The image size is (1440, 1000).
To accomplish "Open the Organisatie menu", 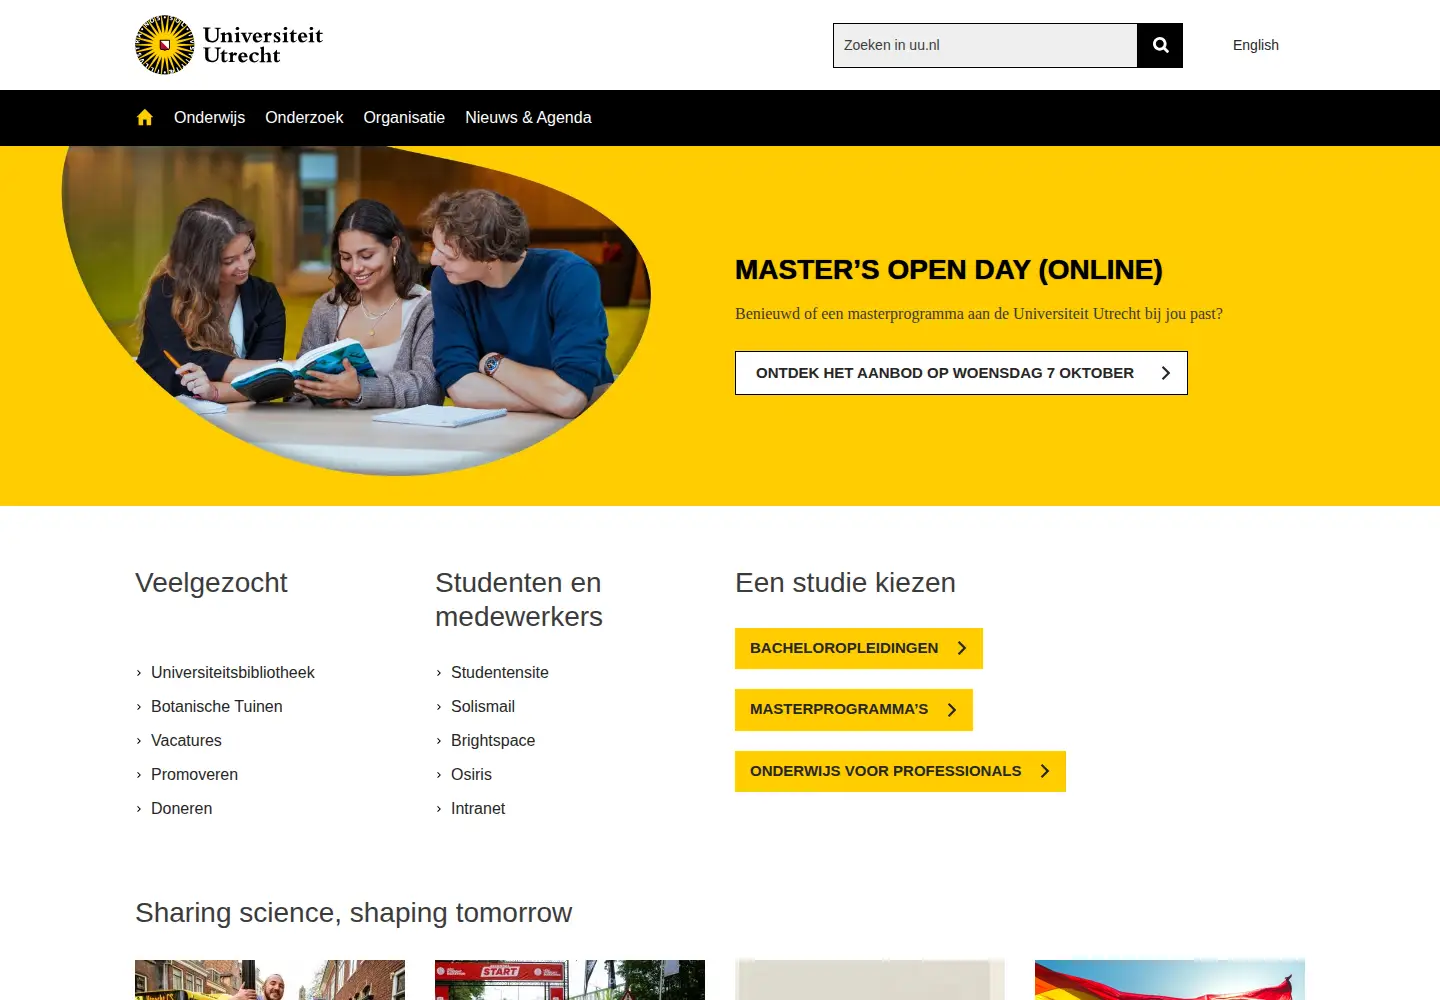I will (x=404, y=118).
